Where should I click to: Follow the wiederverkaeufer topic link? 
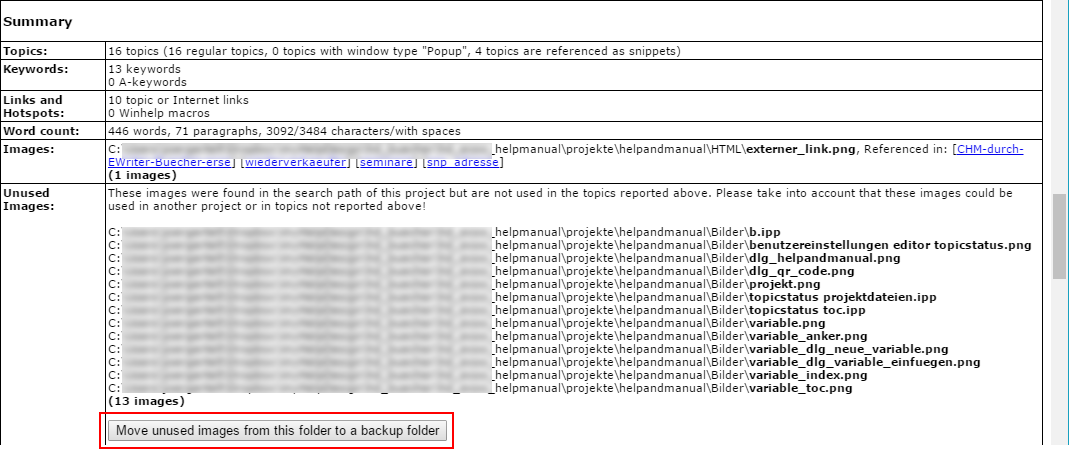point(297,162)
